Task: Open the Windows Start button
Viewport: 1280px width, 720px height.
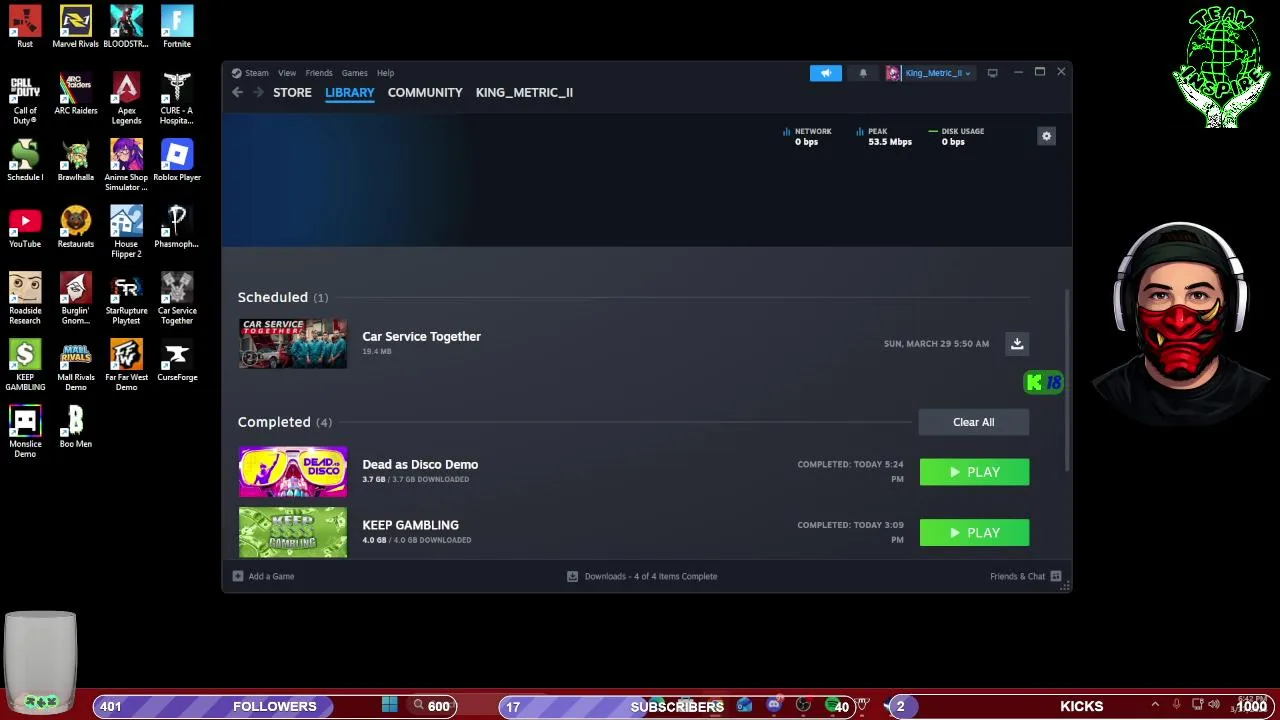Action: (389, 706)
